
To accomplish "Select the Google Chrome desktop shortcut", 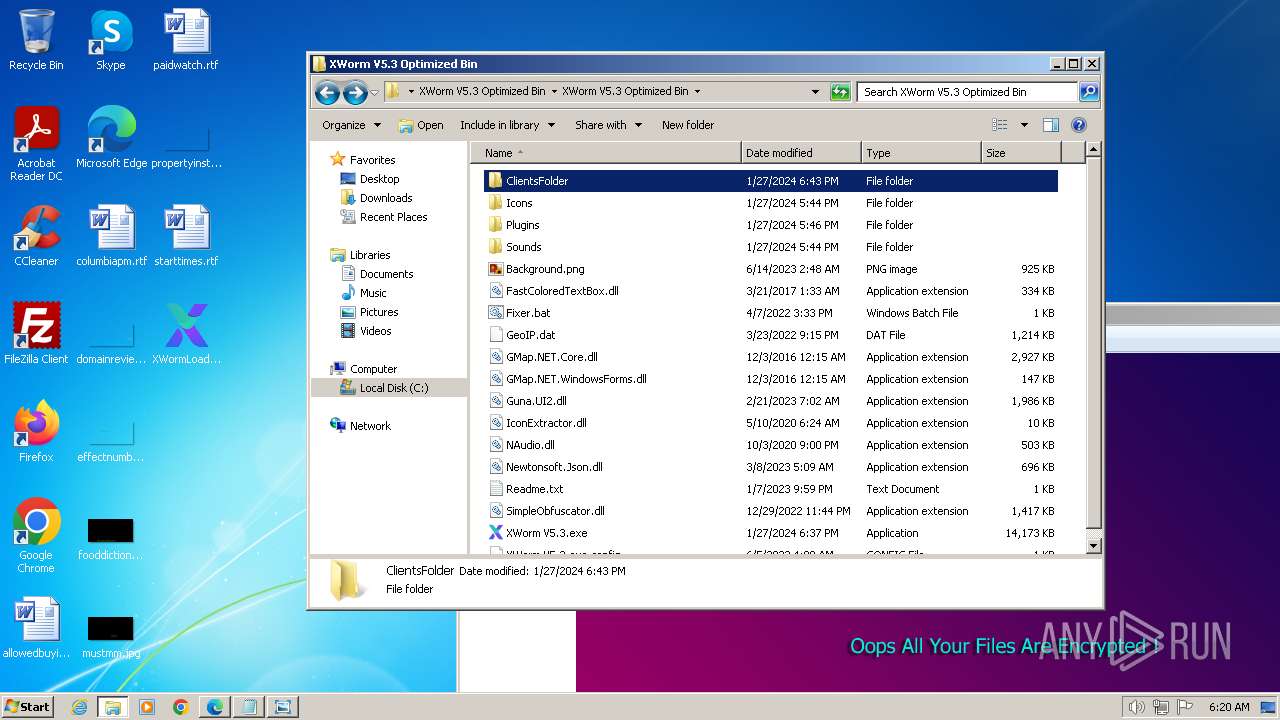I will (x=36, y=536).
